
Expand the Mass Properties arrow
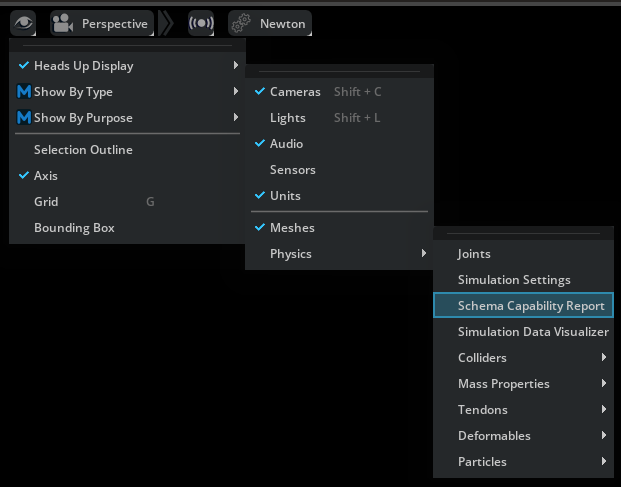point(604,383)
